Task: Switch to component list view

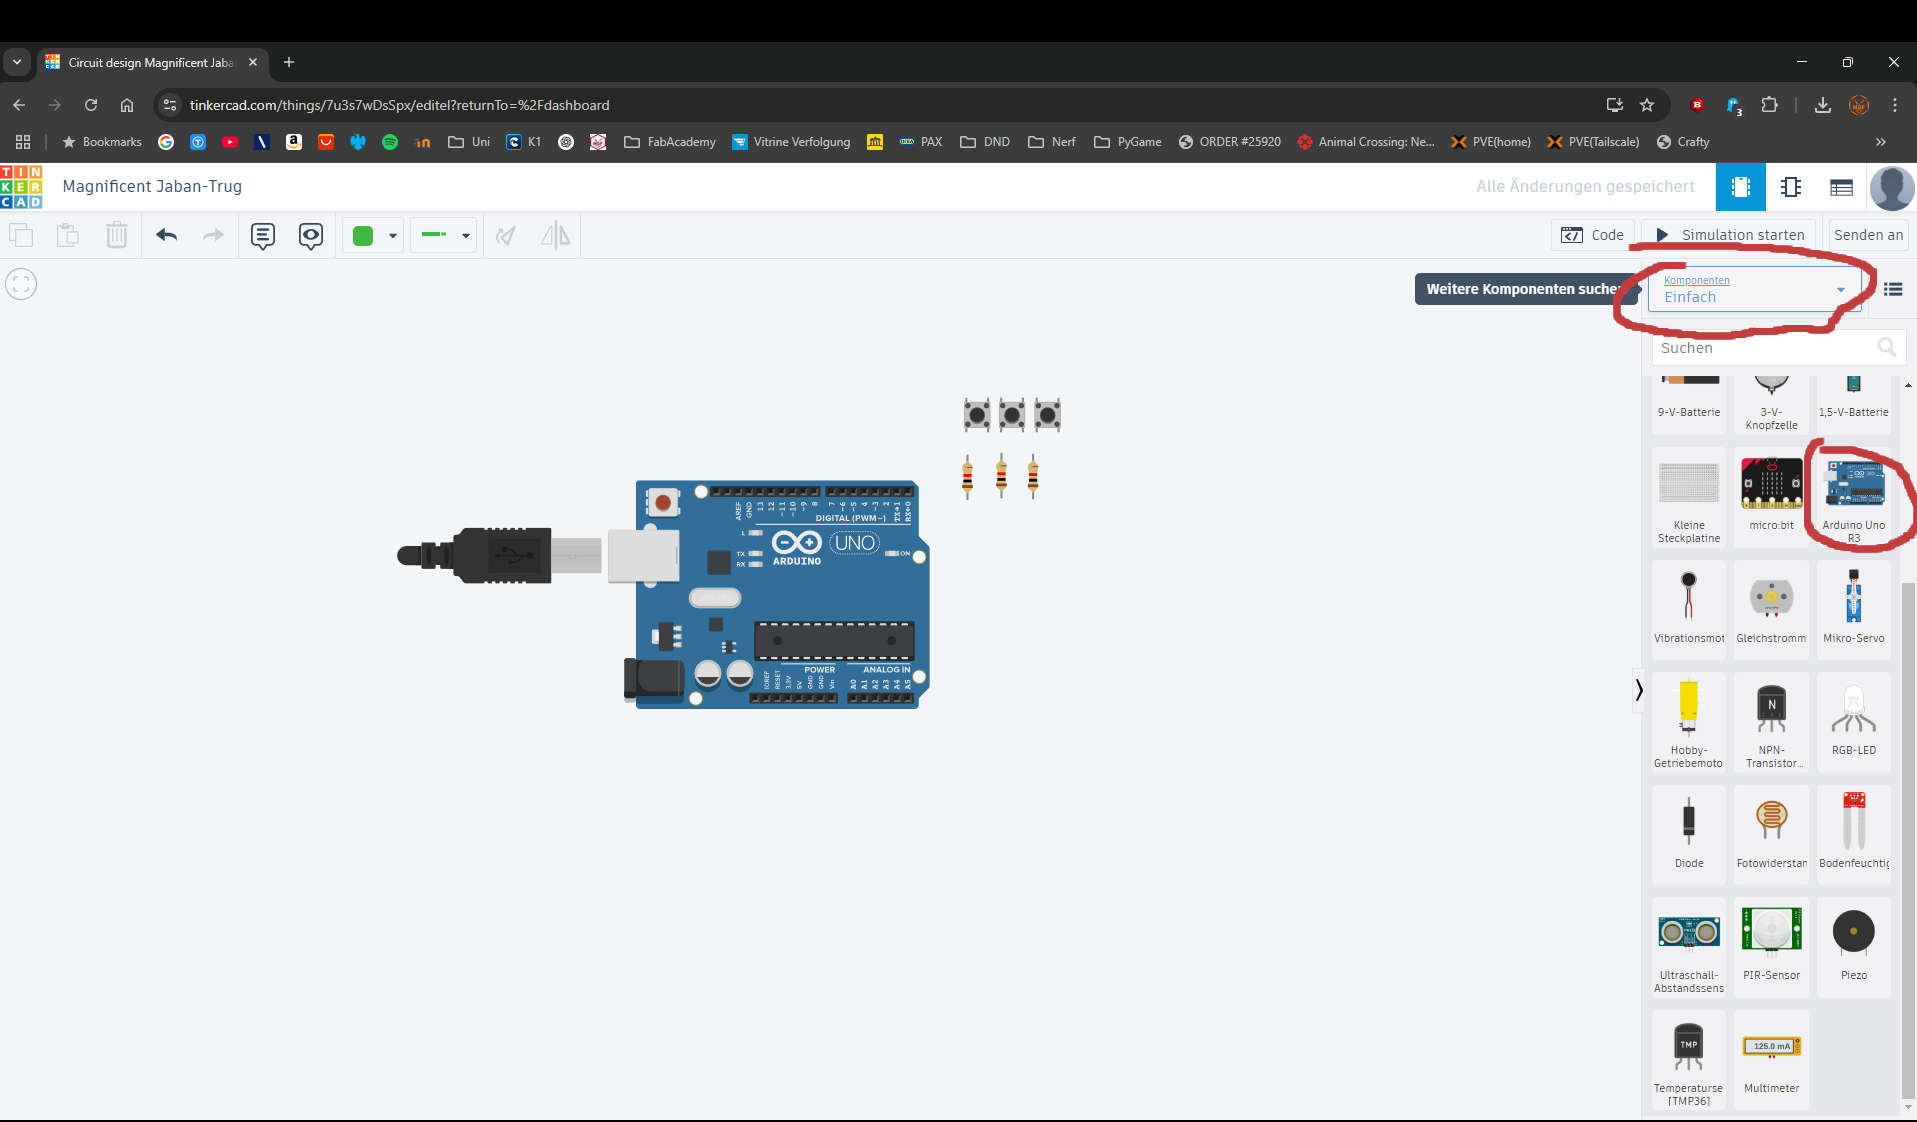Action: (1841, 187)
